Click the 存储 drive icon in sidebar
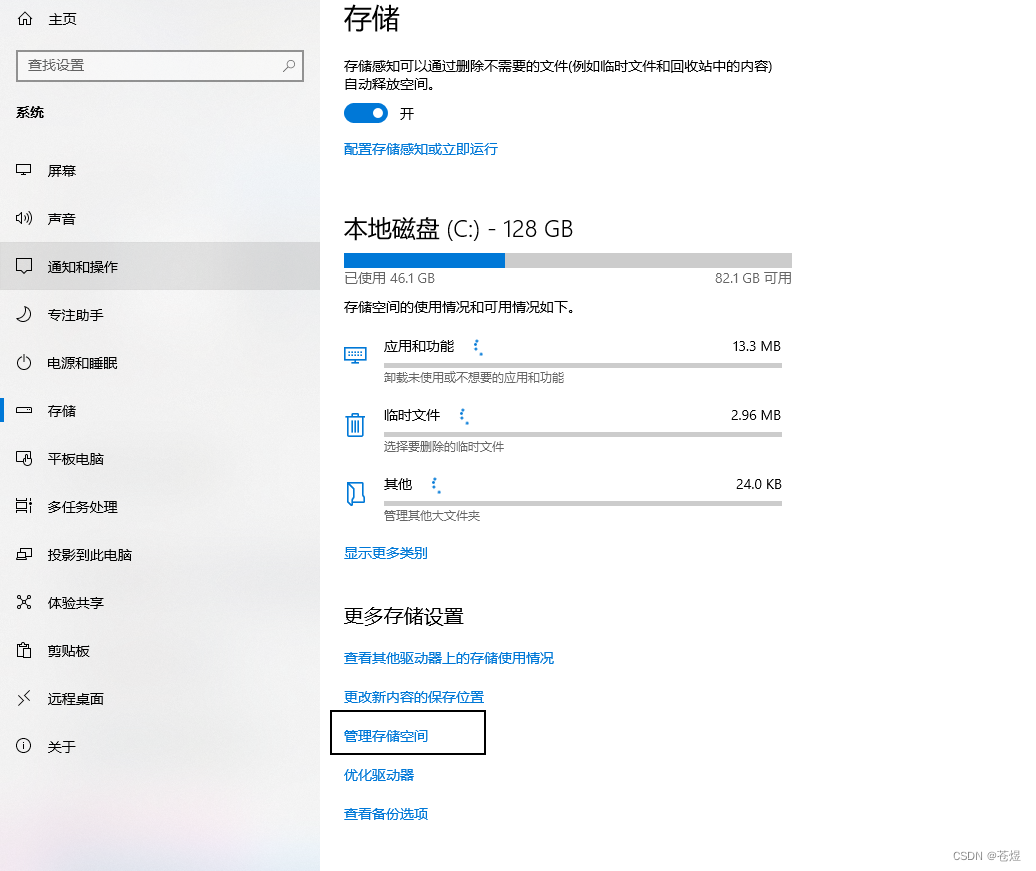This screenshot has height=871, width=1036. [x=24, y=410]
